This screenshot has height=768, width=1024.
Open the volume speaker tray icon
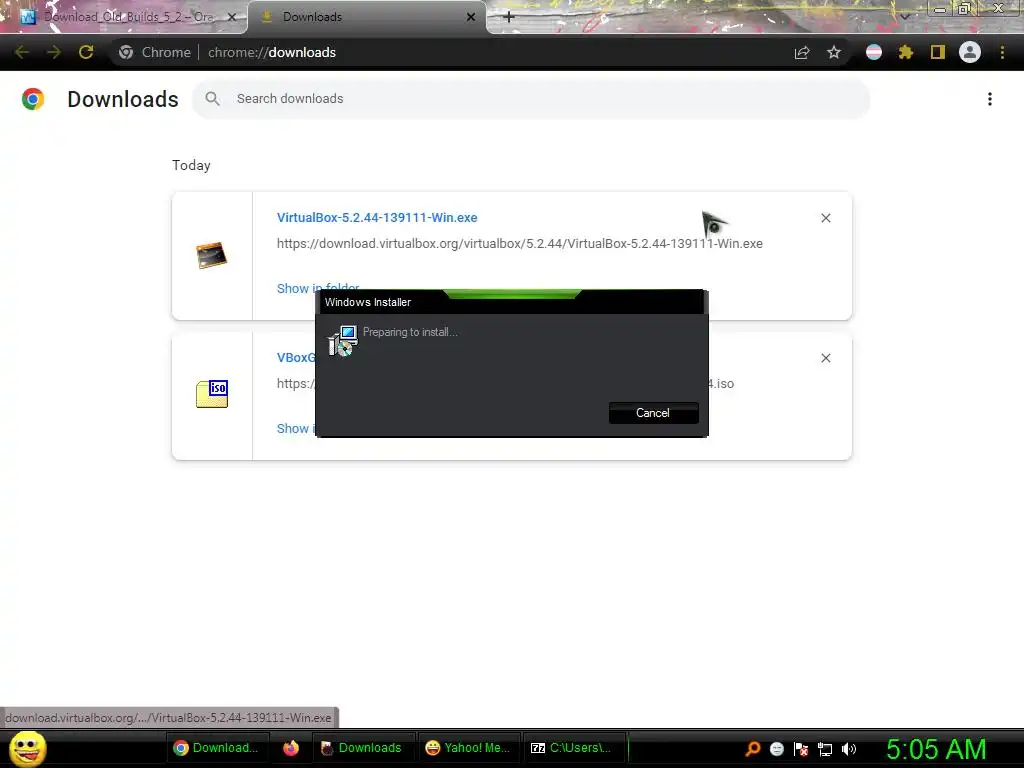point(848,749)
